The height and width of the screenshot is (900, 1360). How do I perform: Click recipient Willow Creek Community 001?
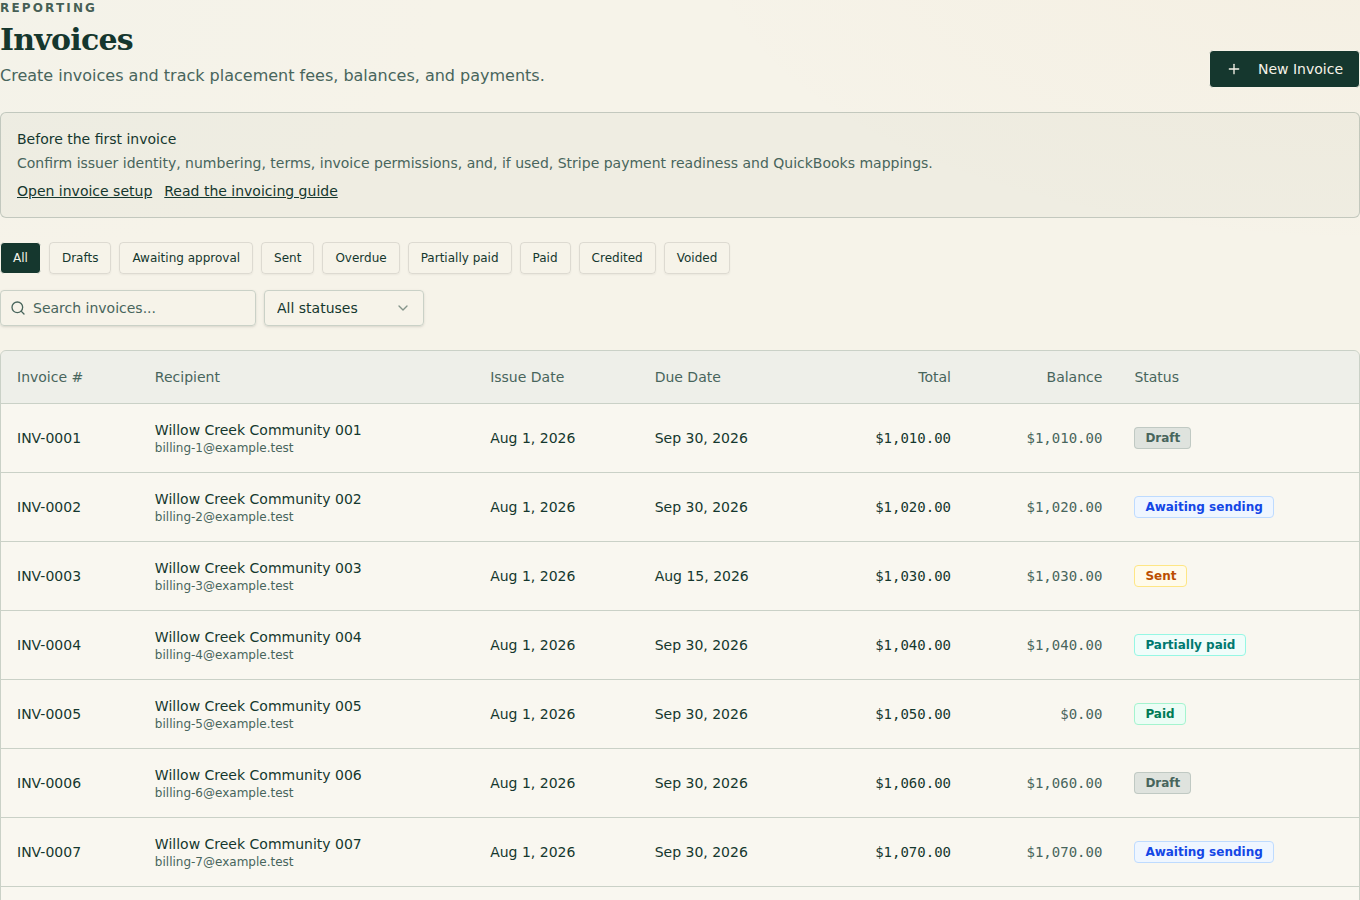click(x=258, y=430)
